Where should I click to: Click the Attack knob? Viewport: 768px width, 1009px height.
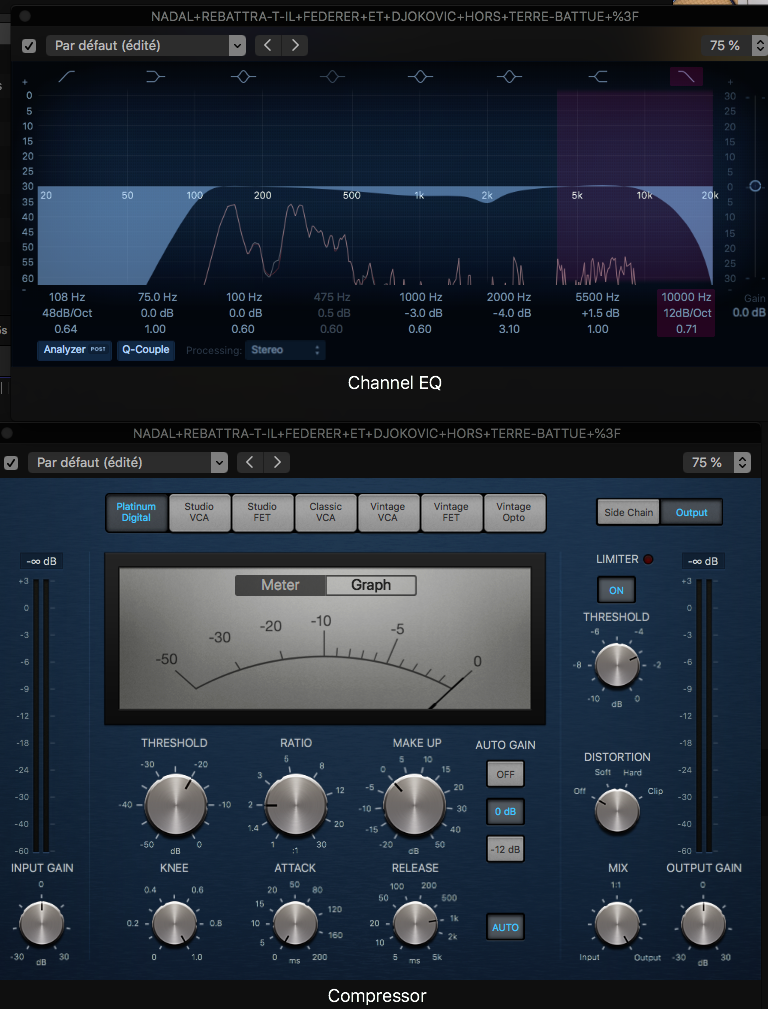pos(295,923)
